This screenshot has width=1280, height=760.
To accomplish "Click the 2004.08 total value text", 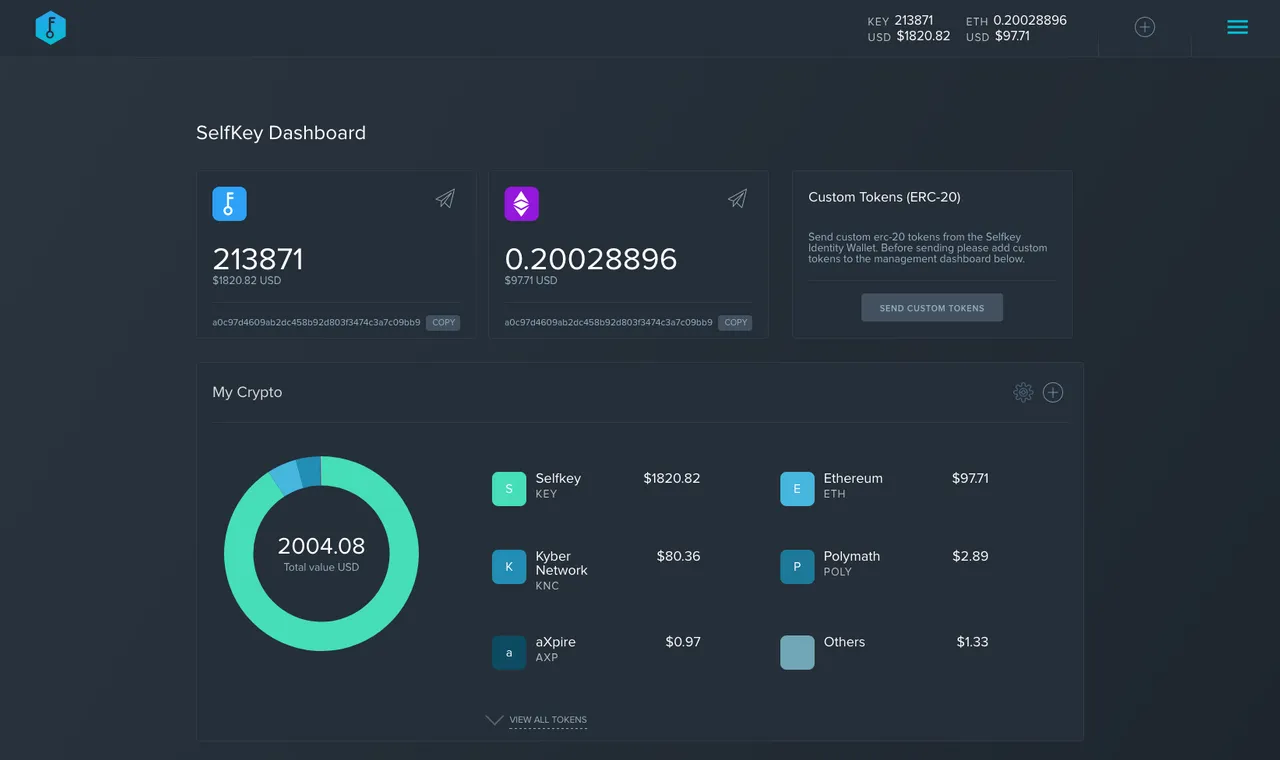I will [321, 546].
